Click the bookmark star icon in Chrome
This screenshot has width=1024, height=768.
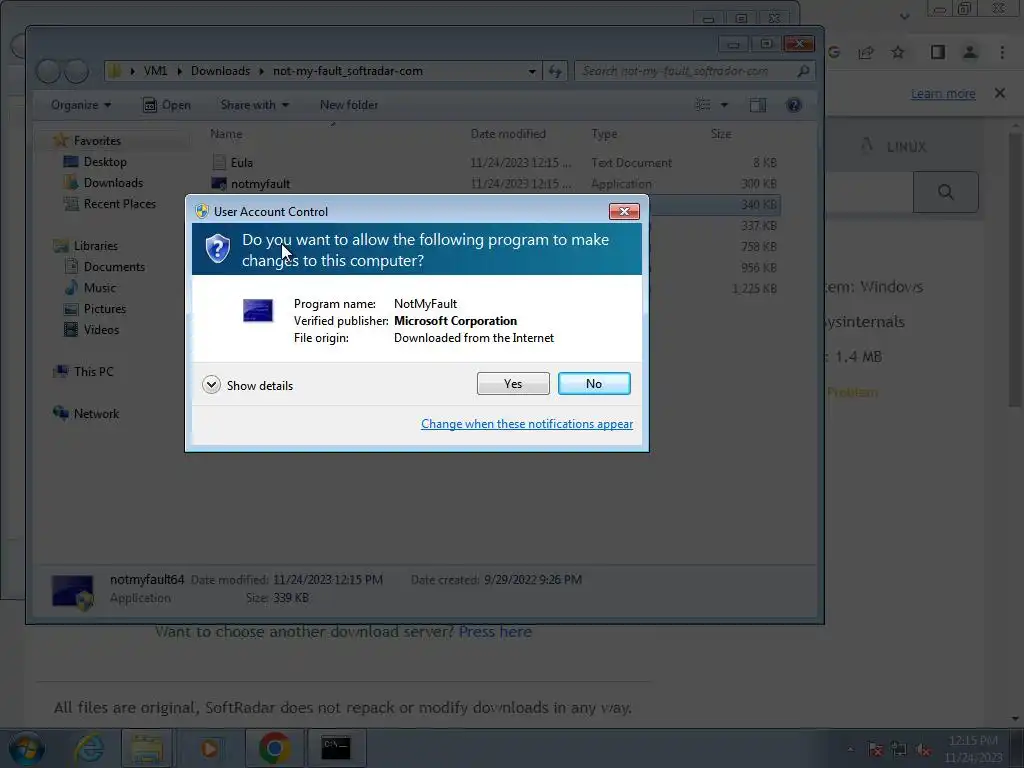click(x=898, y=52)
